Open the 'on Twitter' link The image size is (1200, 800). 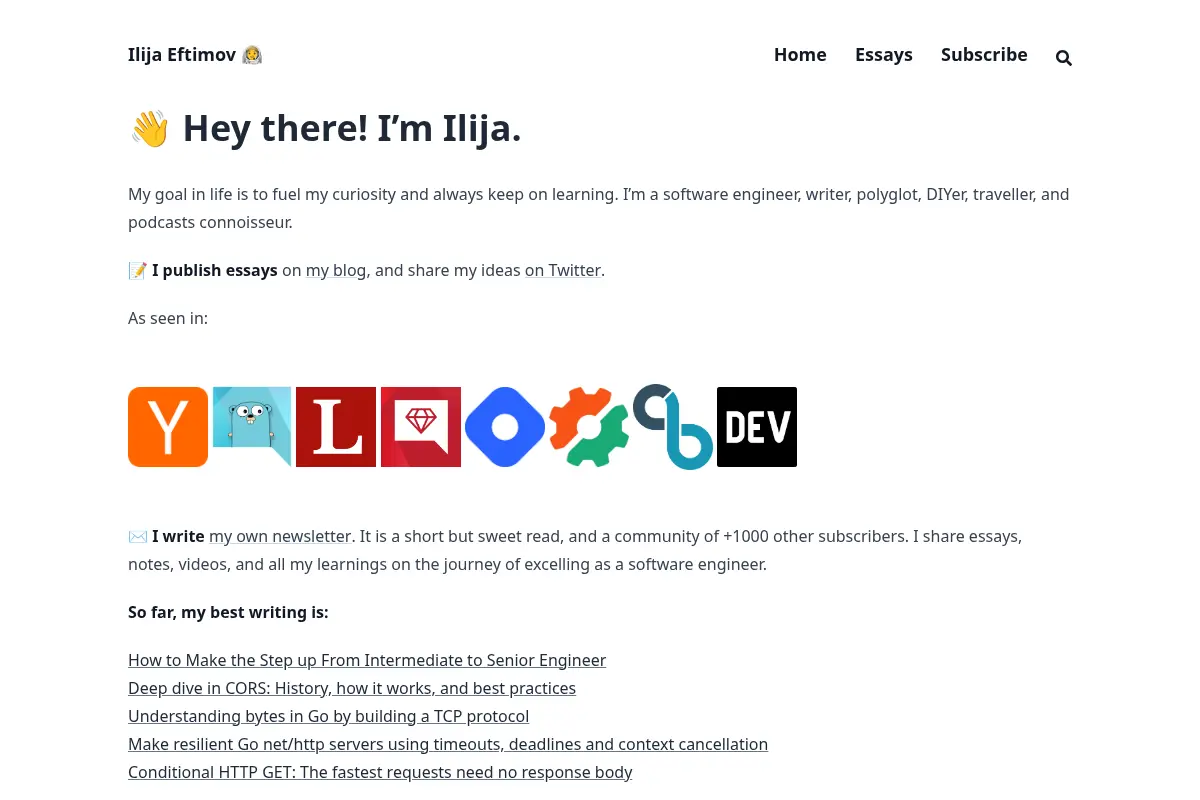pyautogui.click(x=563, y=270)
